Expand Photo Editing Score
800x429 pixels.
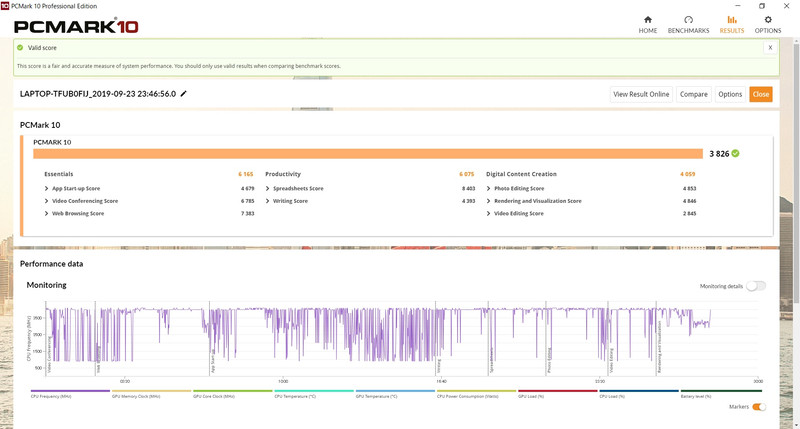(x=489, y=188)
